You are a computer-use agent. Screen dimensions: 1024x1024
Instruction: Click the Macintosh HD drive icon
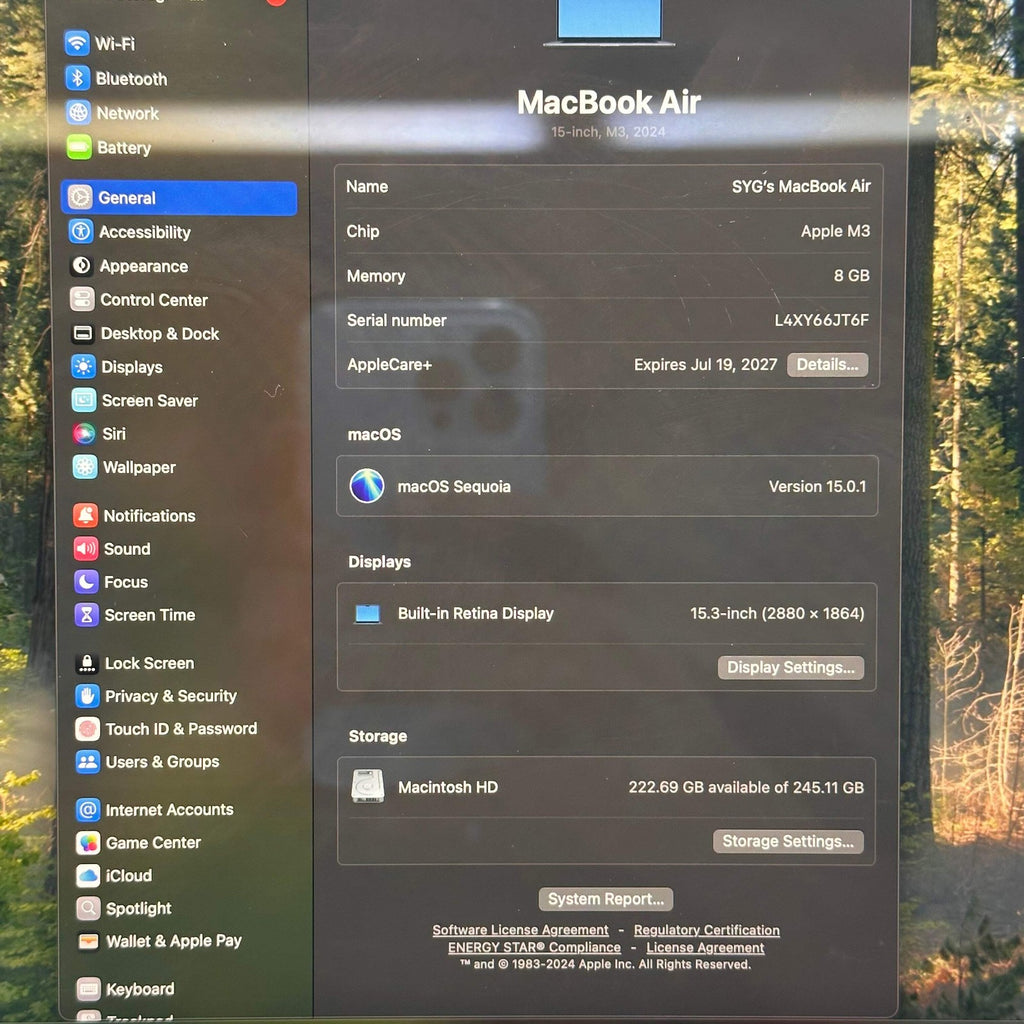click(368, 786)
